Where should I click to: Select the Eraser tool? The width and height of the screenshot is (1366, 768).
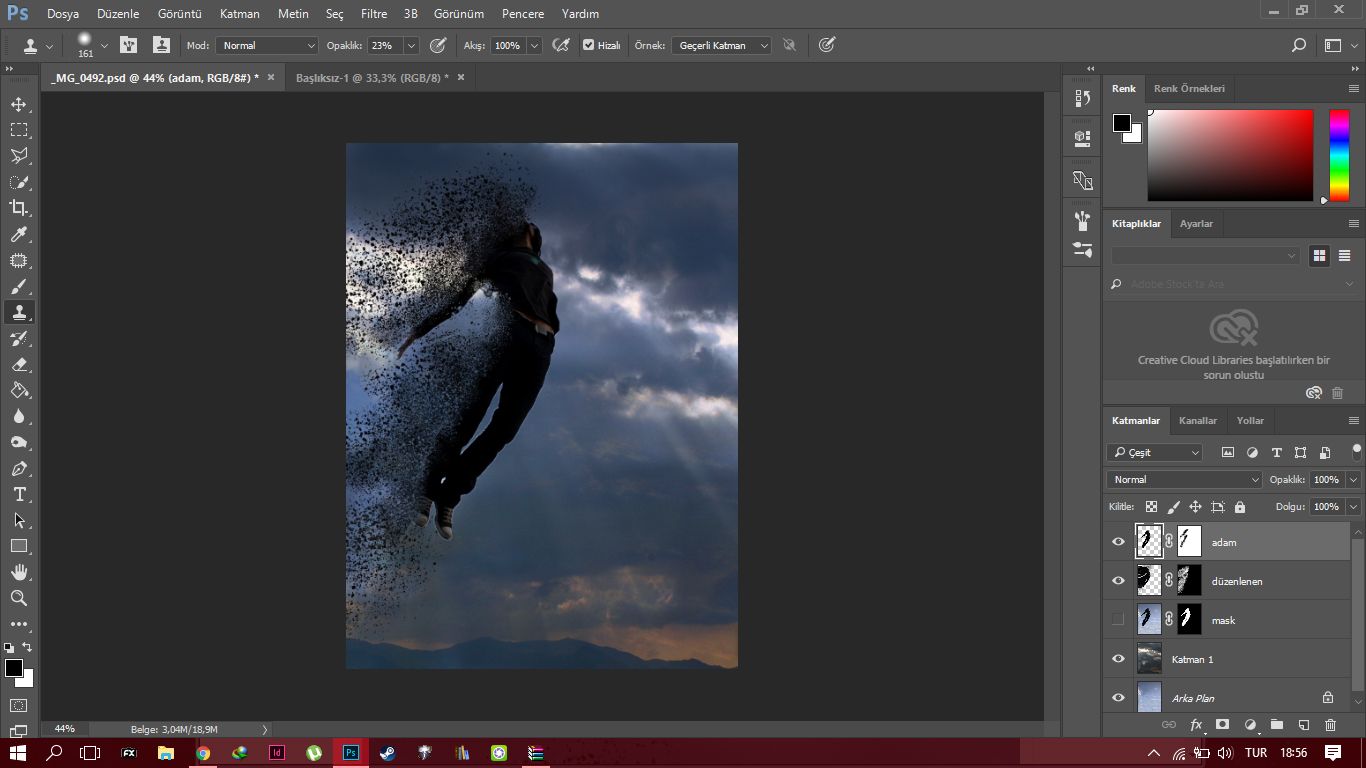pyautogui.click(x=19, y=364)
